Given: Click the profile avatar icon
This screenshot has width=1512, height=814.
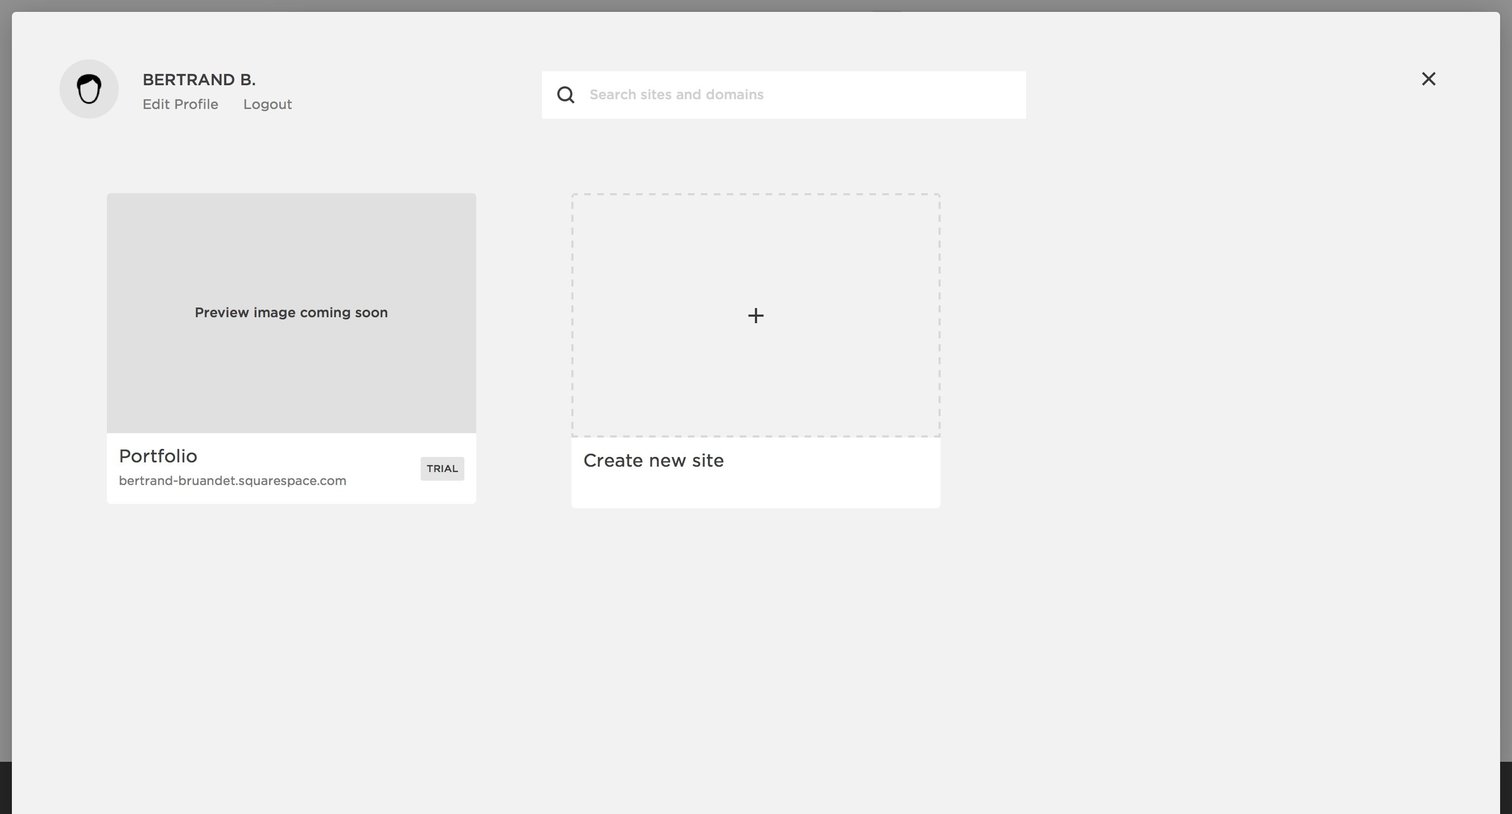Looking at the screenshot, I should coord(89,89).
